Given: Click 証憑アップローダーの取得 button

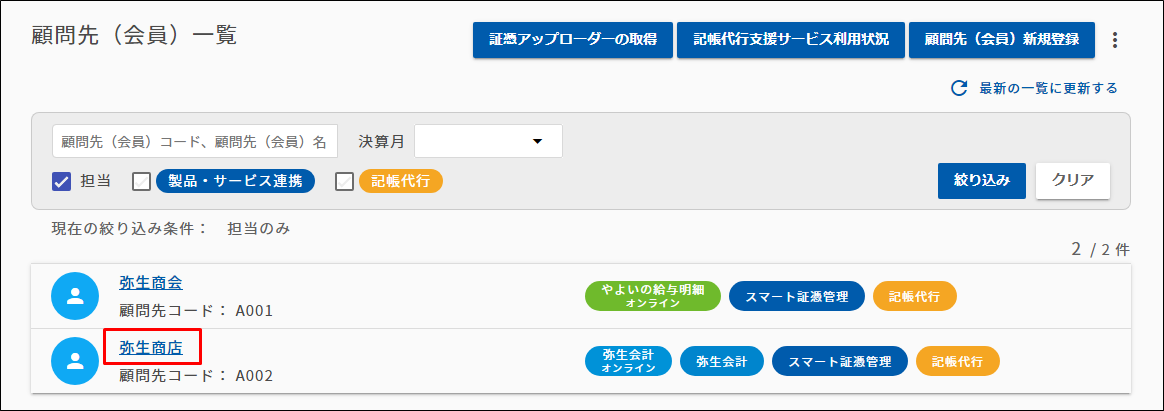Looking at the screenshot, I should click(x=573, y=40).
